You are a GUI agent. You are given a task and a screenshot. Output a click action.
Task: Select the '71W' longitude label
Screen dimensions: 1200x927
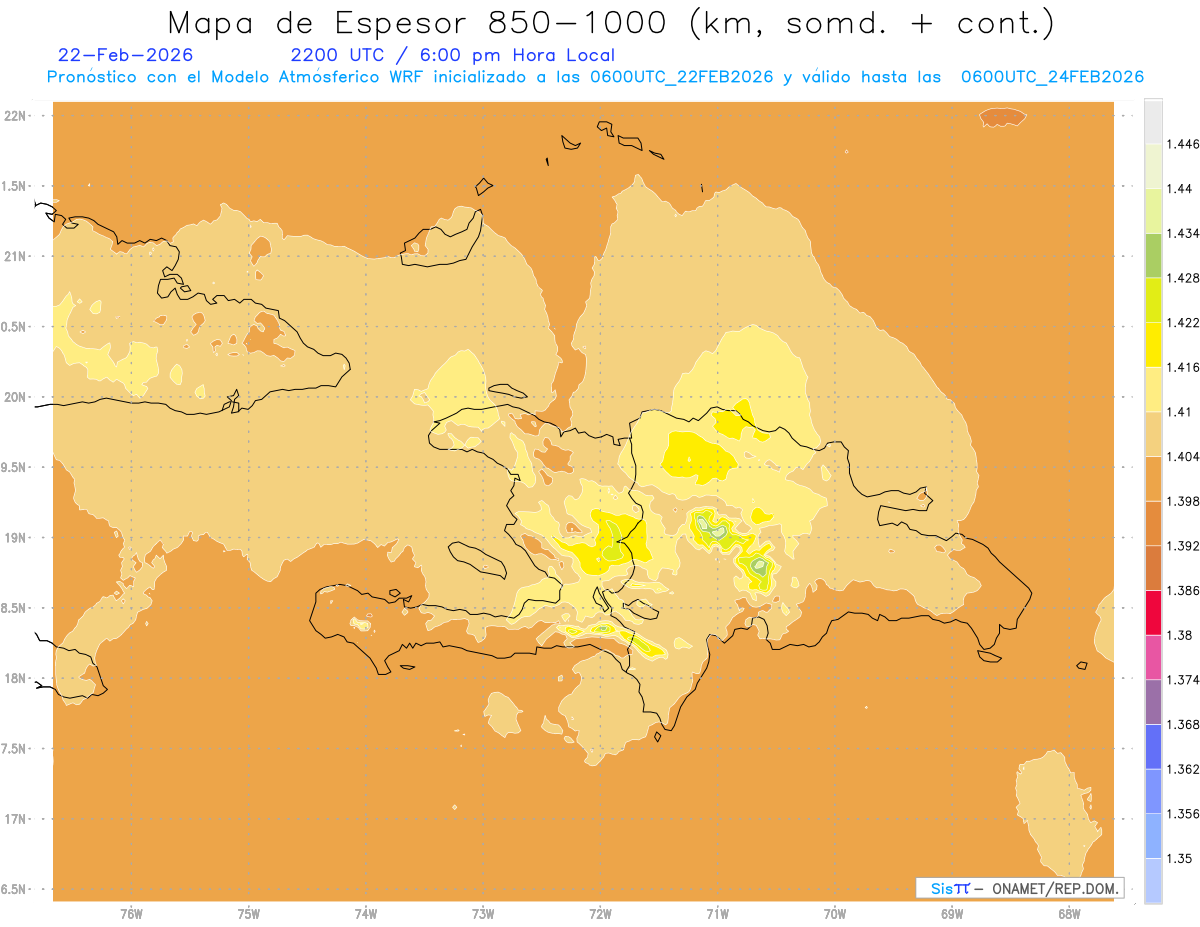tap(717, 914)
